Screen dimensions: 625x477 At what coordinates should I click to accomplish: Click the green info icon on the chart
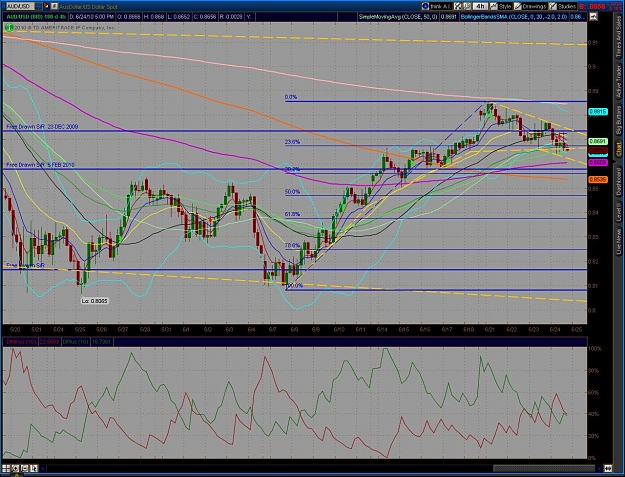click(x=9, y=27)
